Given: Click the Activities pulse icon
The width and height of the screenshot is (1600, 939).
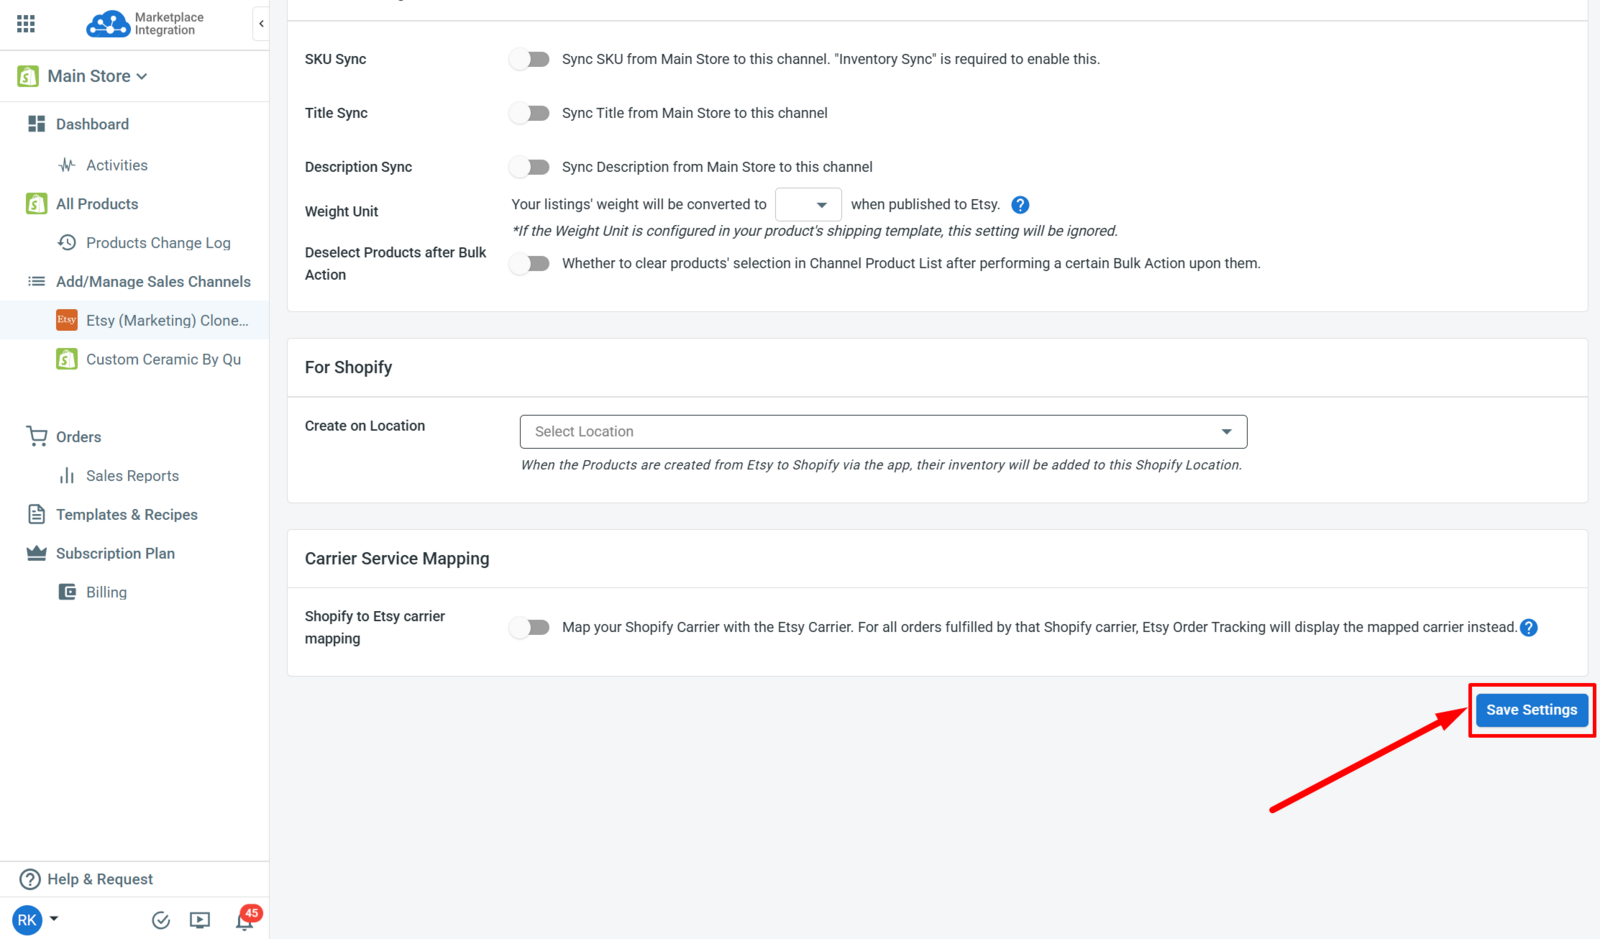Looking at the screenshot, I should 67,165.
